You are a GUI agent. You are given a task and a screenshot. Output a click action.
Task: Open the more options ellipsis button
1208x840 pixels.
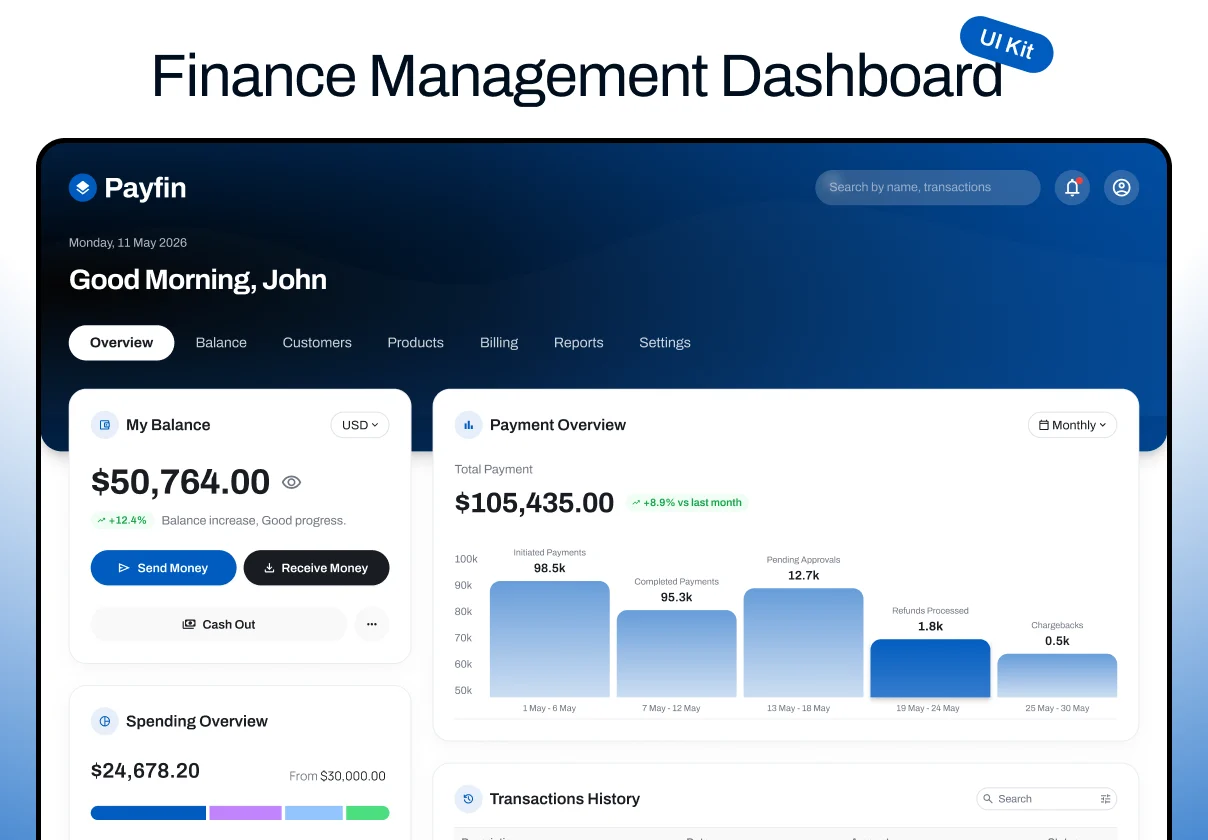(372, 624)
